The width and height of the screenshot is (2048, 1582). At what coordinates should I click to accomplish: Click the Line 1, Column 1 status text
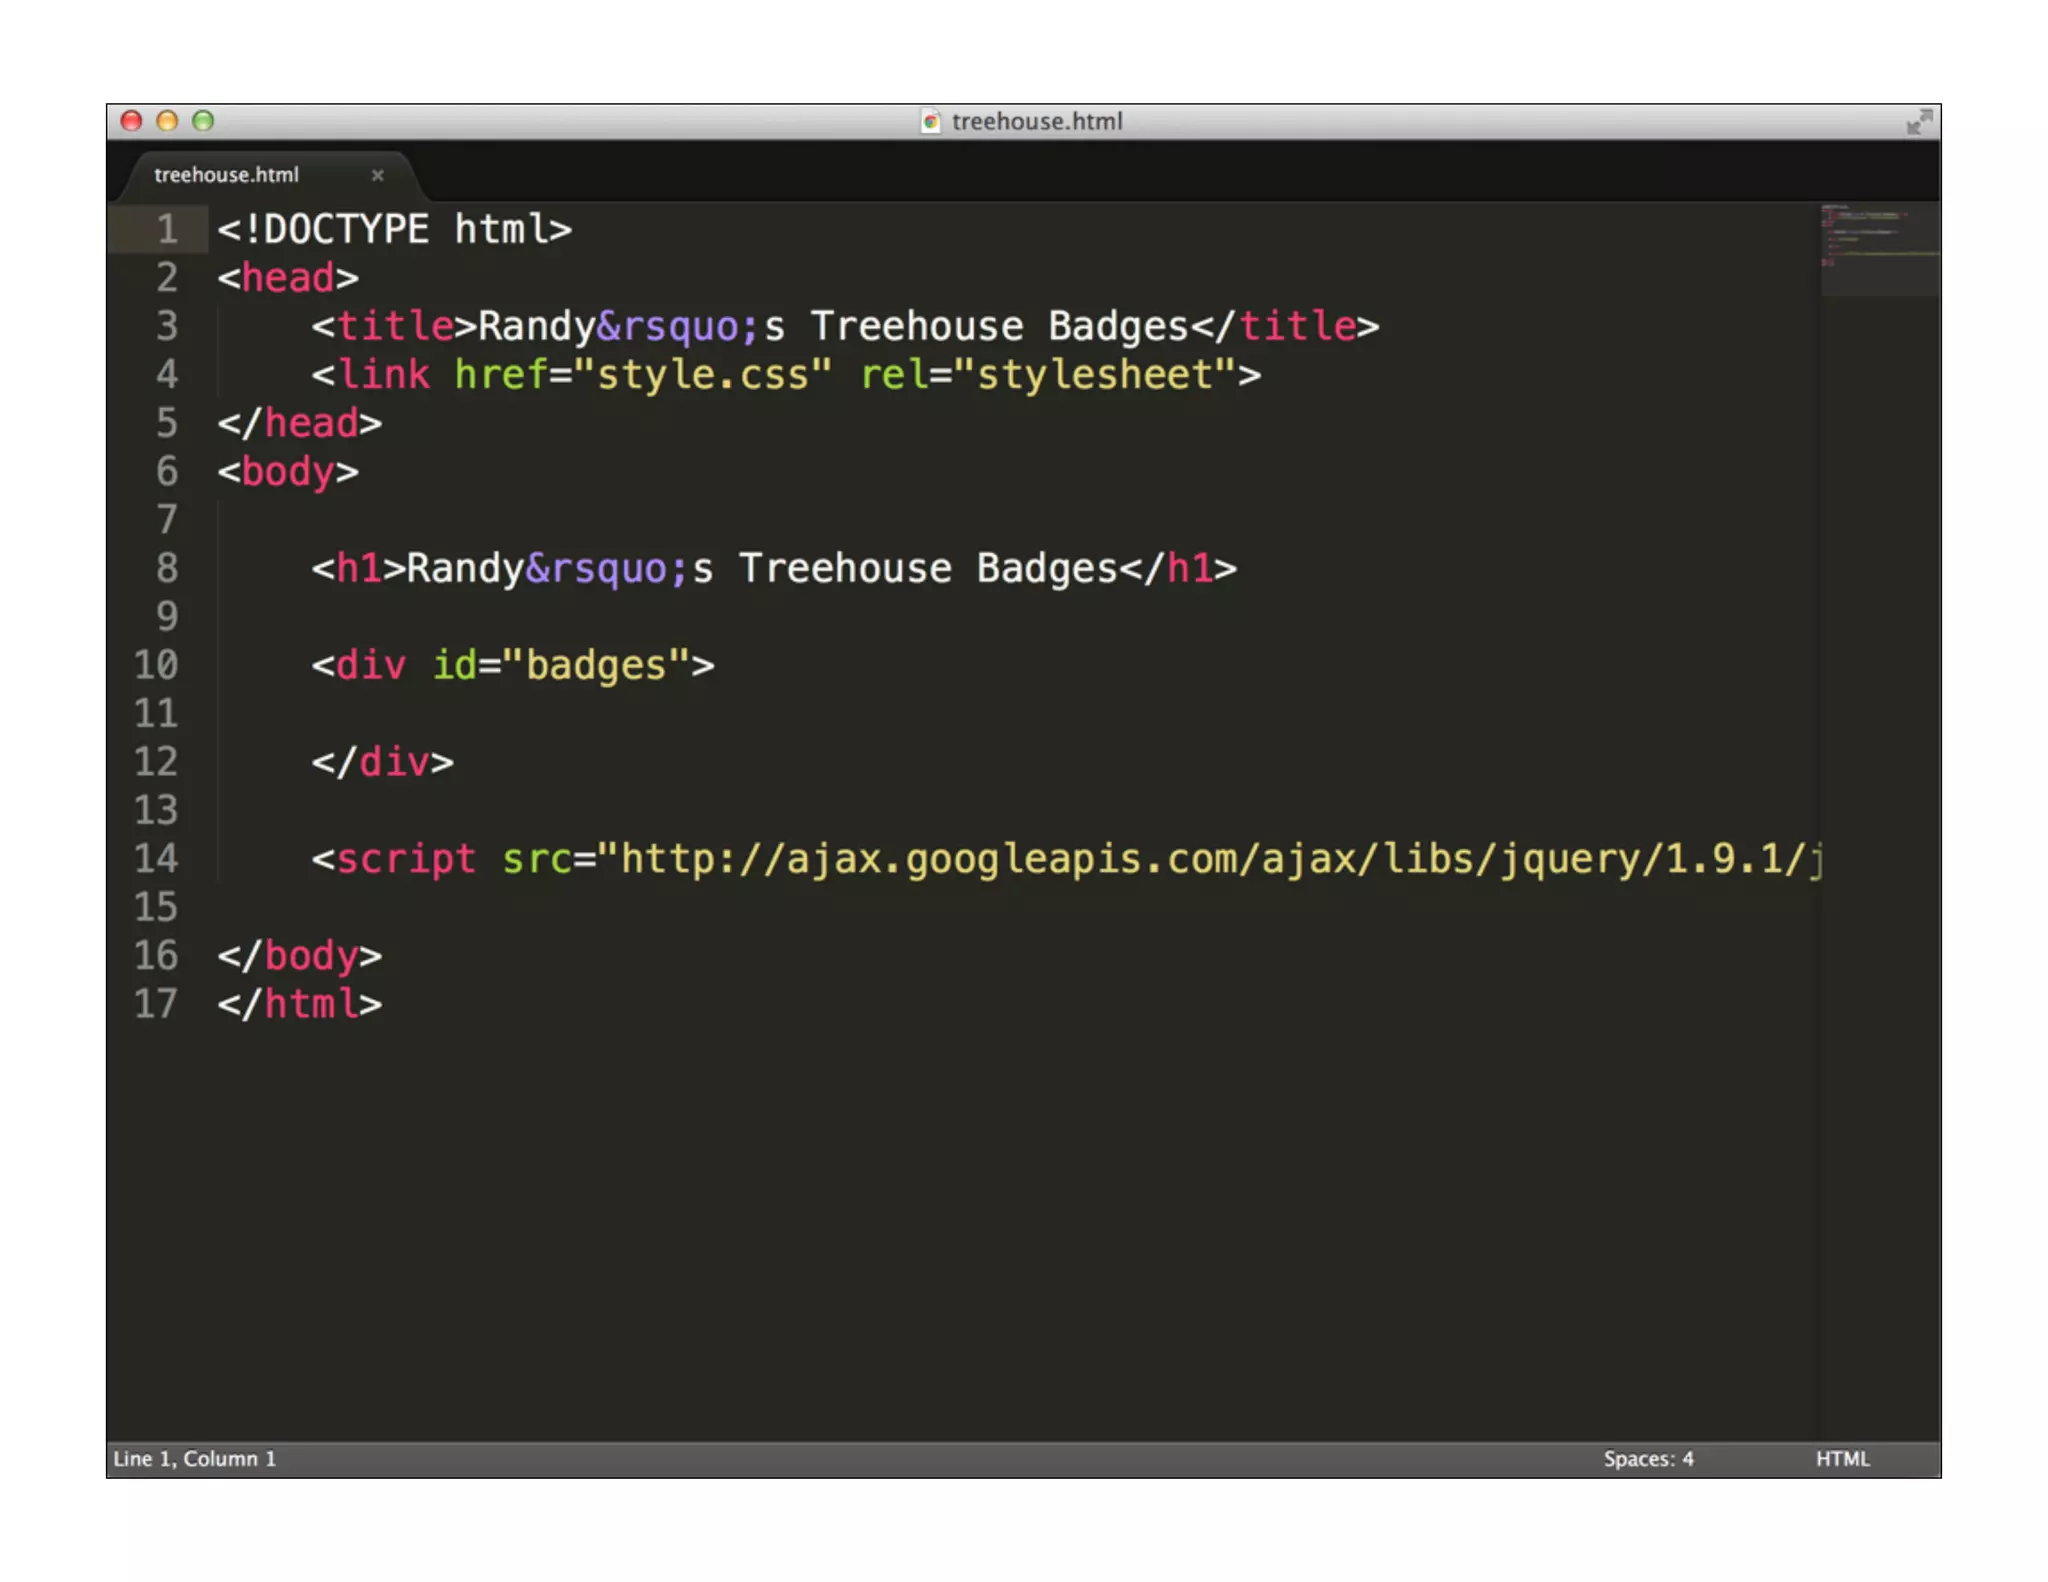[195, 1458]
